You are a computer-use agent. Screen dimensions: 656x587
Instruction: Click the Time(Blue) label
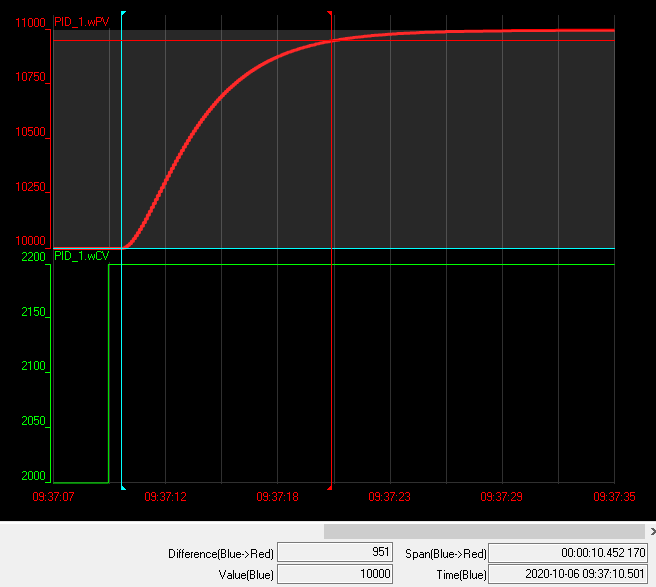tap(461, 575)
